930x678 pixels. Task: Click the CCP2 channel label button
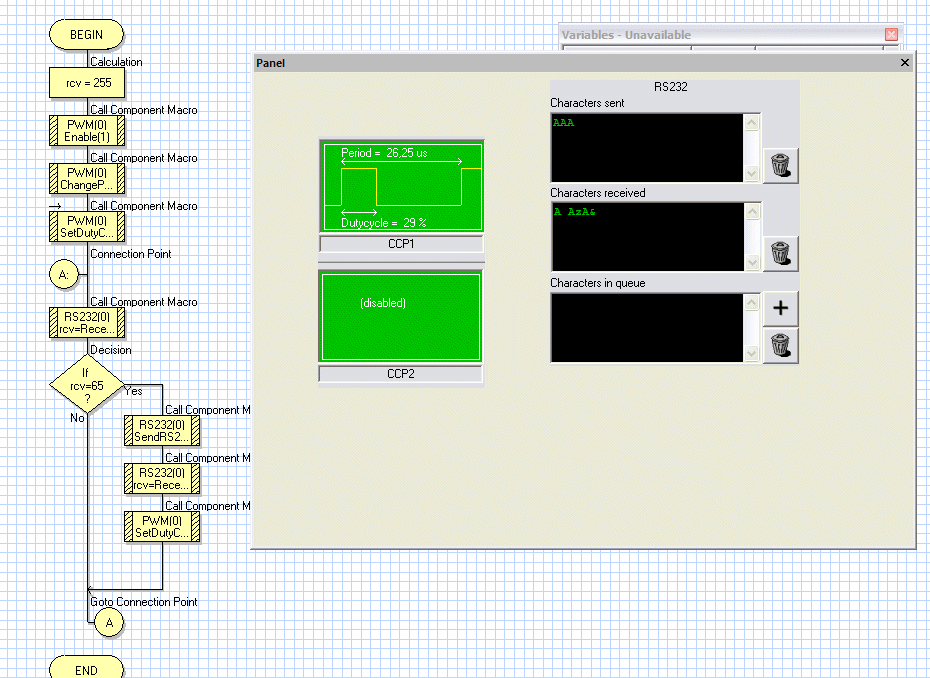(x=401, y=374)
